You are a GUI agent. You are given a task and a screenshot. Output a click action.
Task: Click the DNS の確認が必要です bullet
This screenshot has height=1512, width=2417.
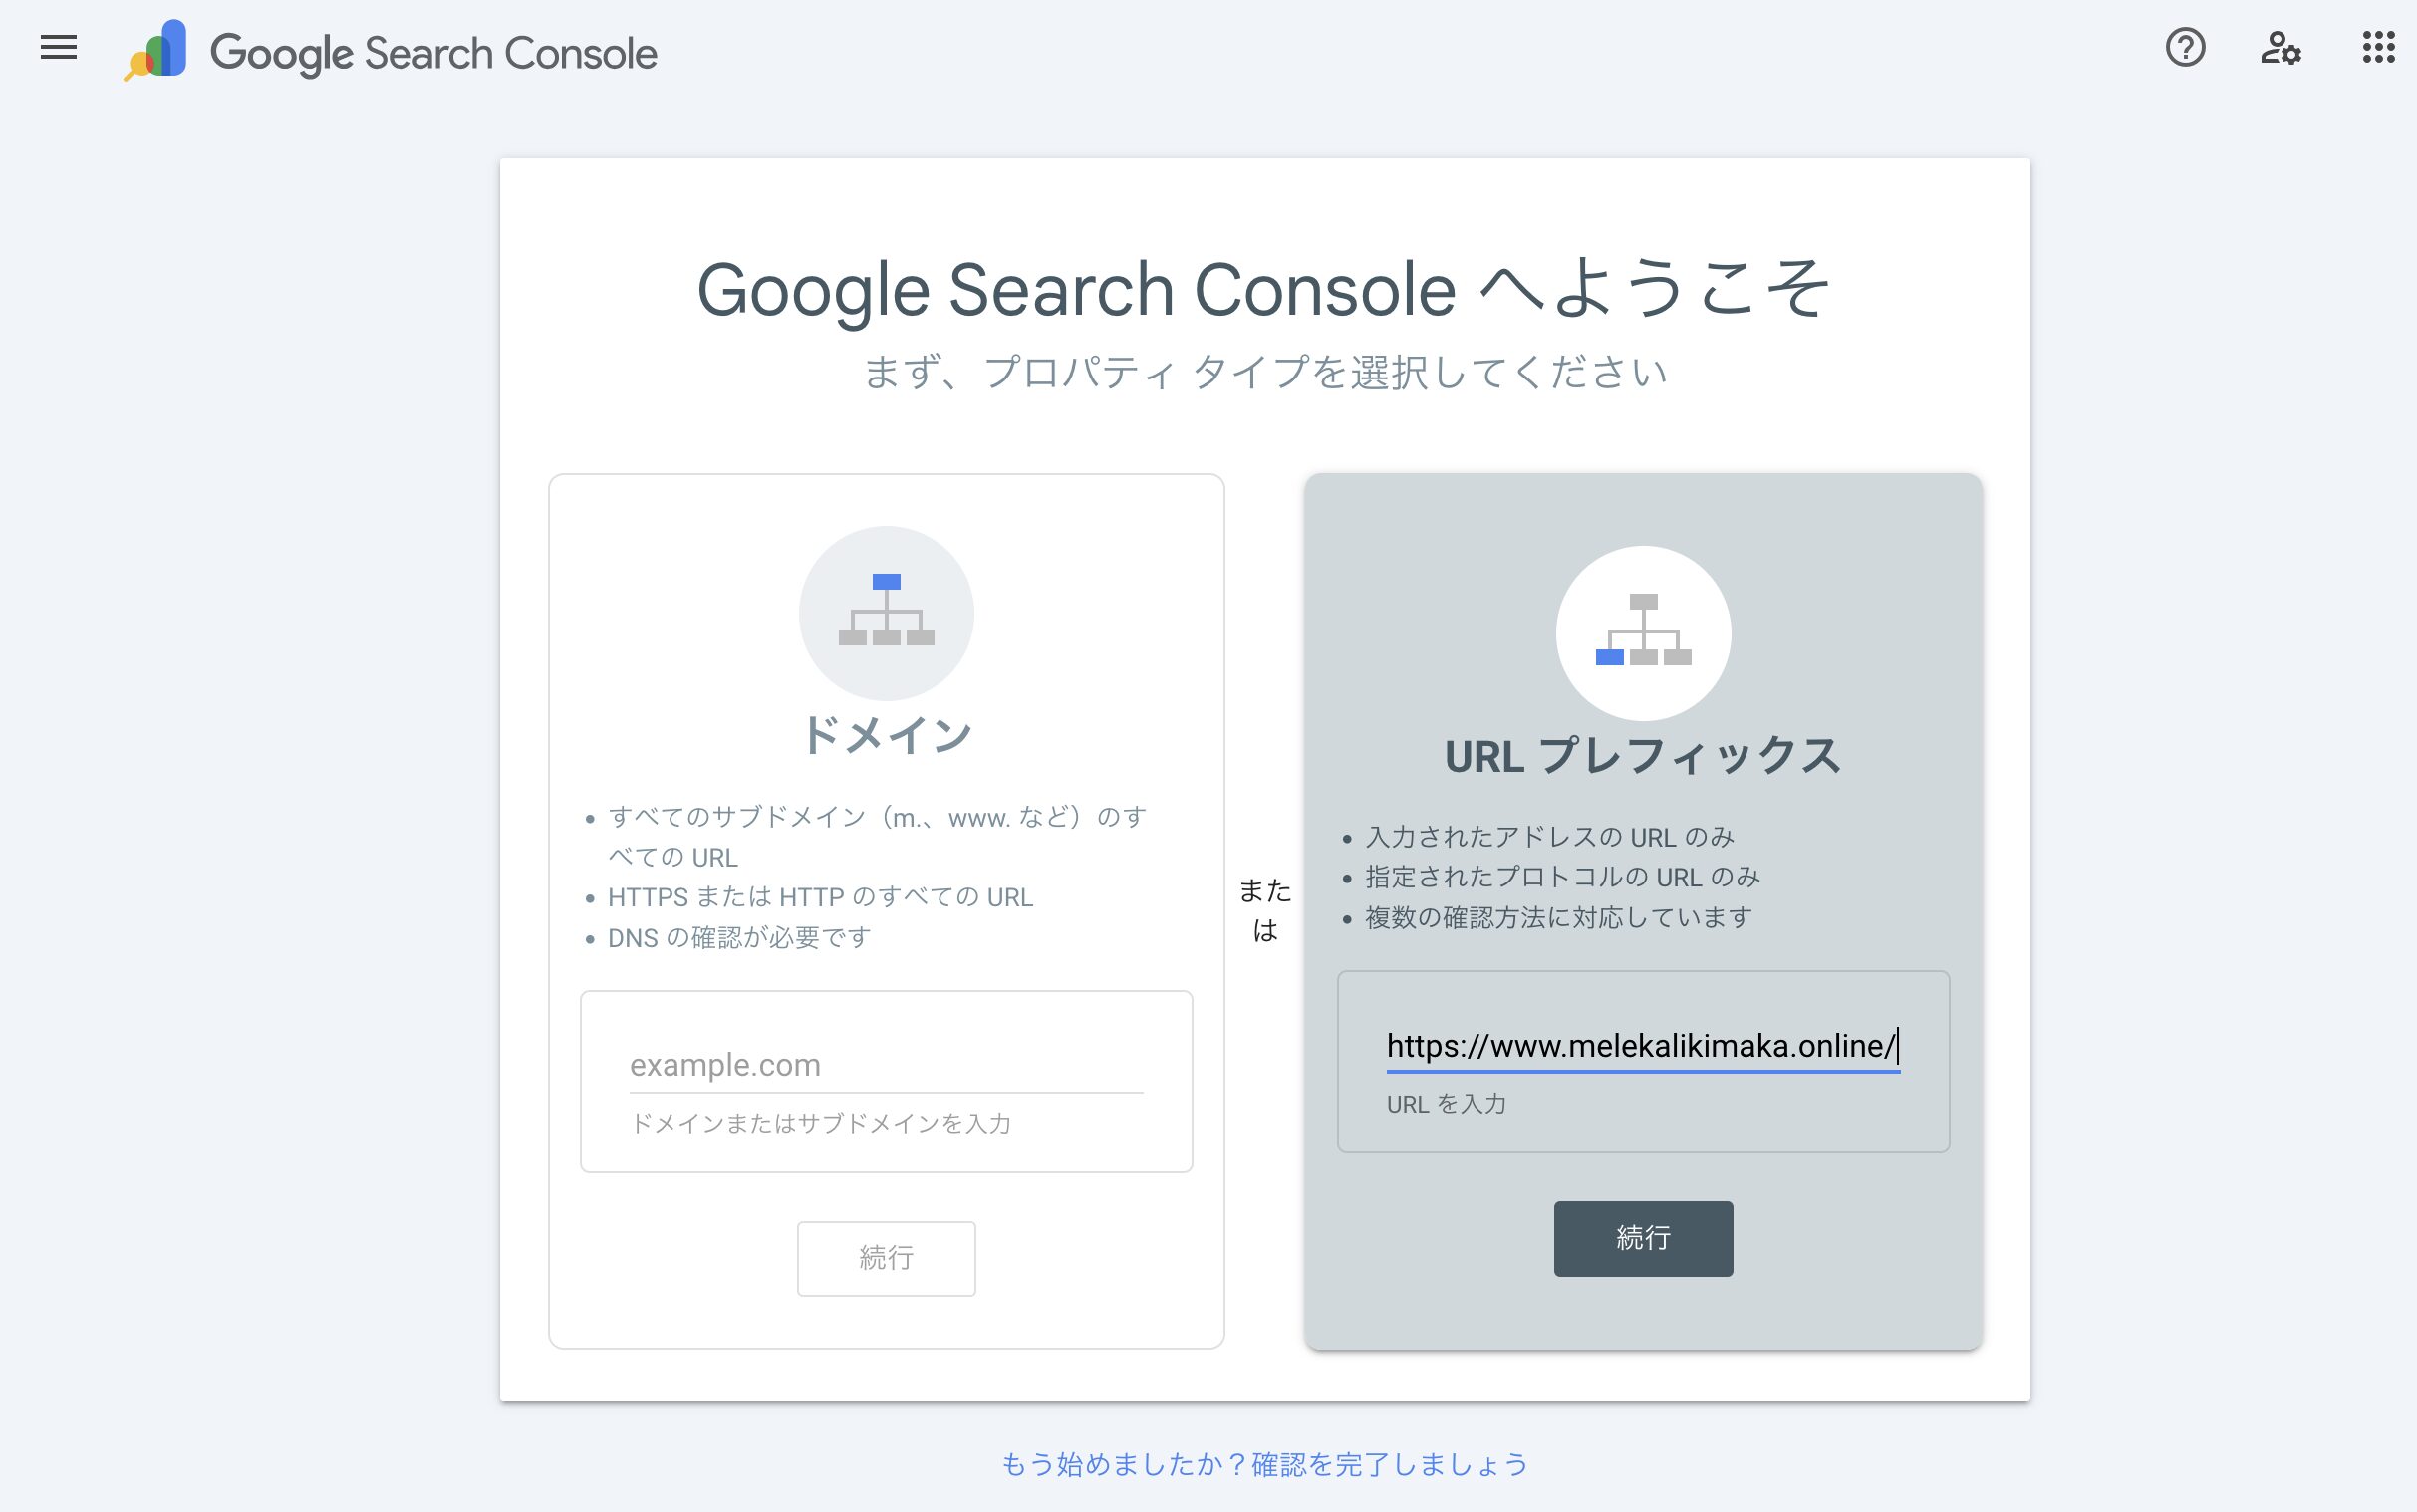click(739, 938)
